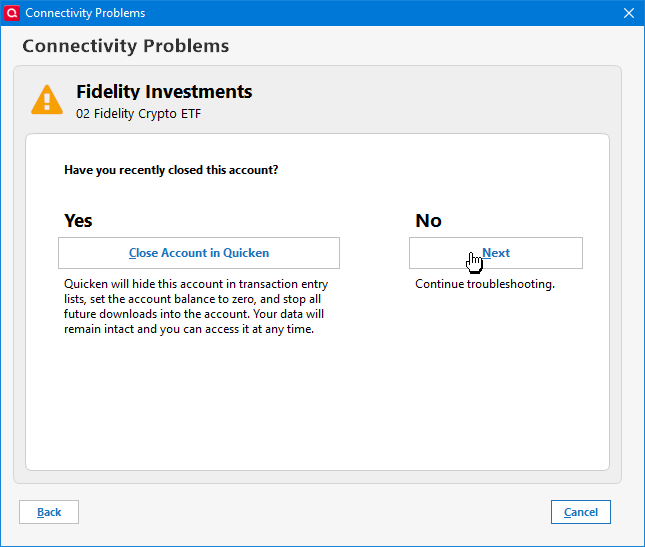
Task: Select the 02 Fidelity Crypto ETF account label
Action: [x=139, y=114]
